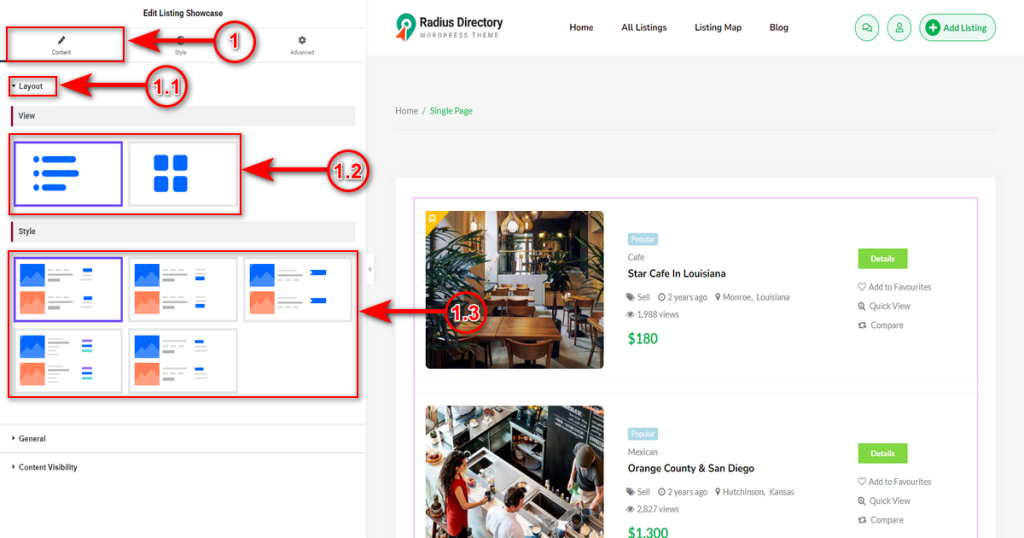The width and height of the screenshot is (1024, 538).
Task: Choose the fifth list style thumbnail
Action: pos(183,361)
